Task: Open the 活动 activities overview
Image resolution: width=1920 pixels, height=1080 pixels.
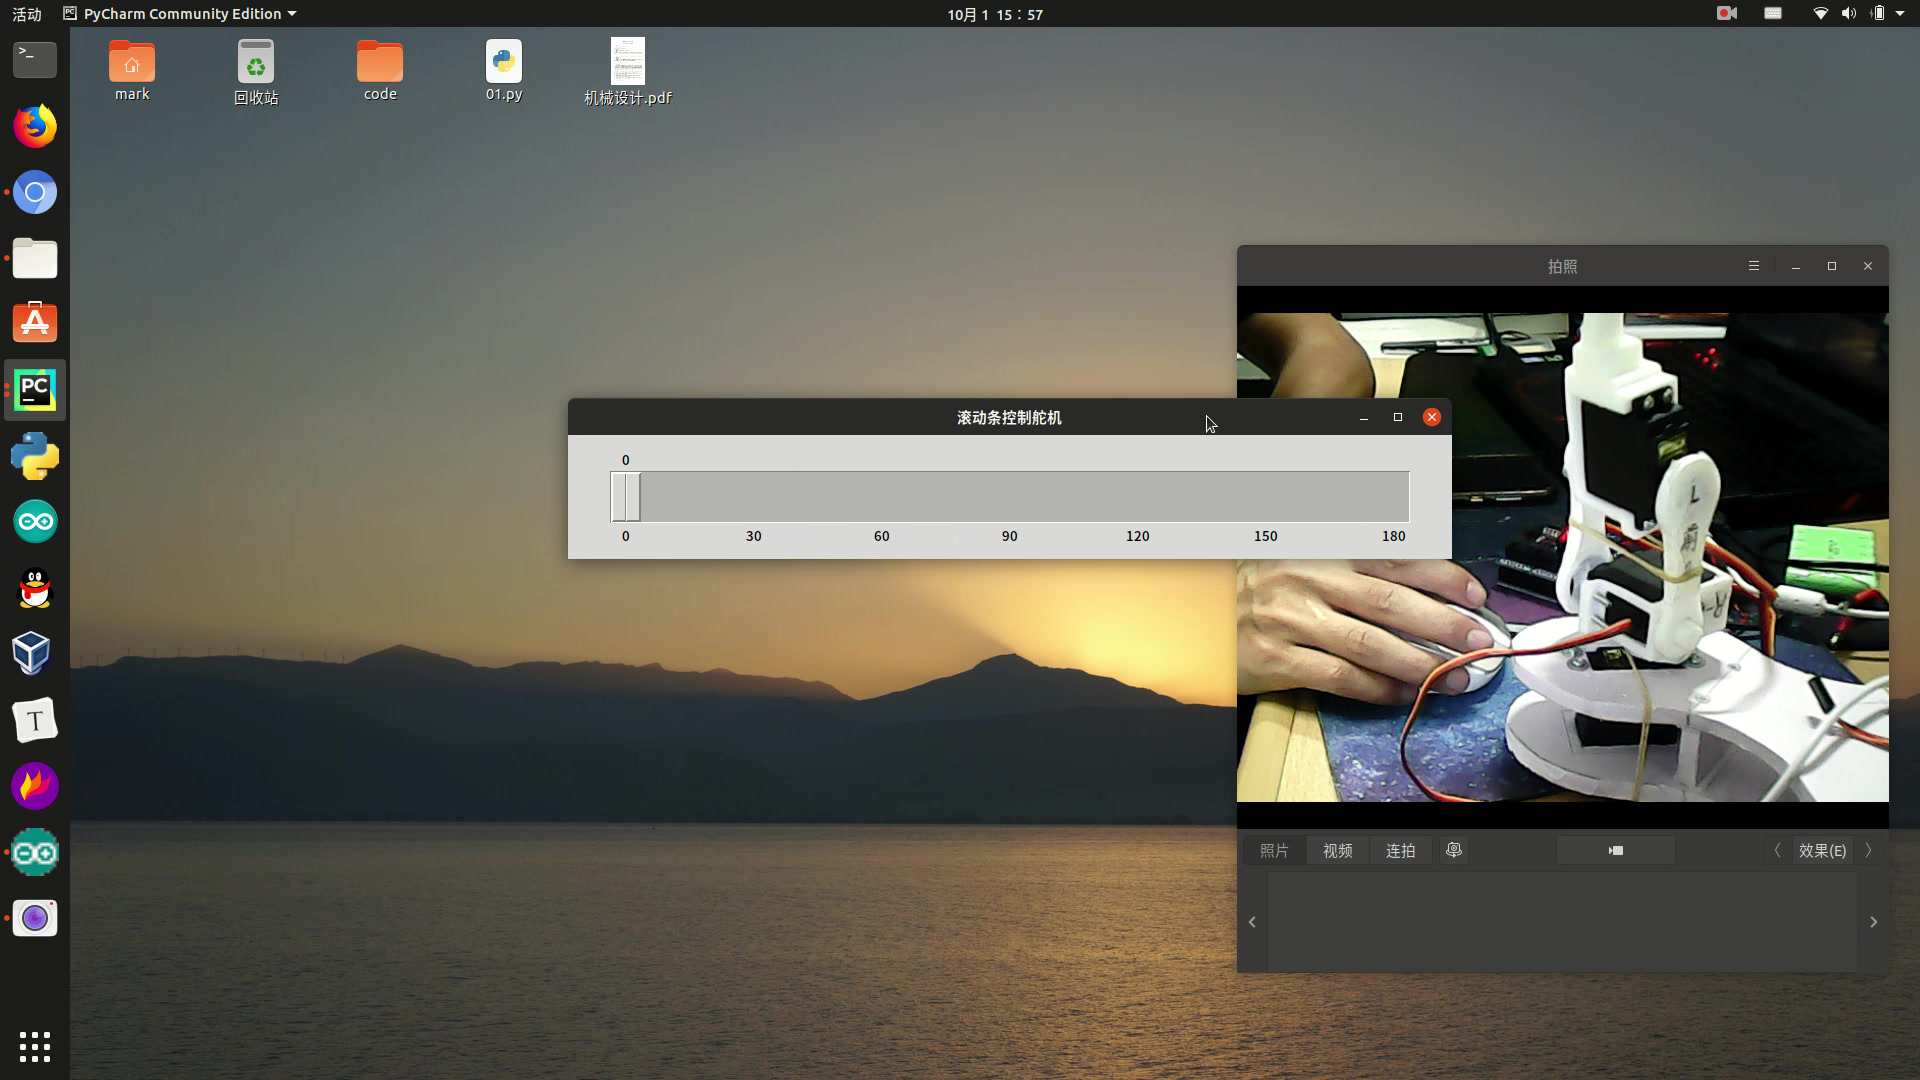Action: [27, 14]
